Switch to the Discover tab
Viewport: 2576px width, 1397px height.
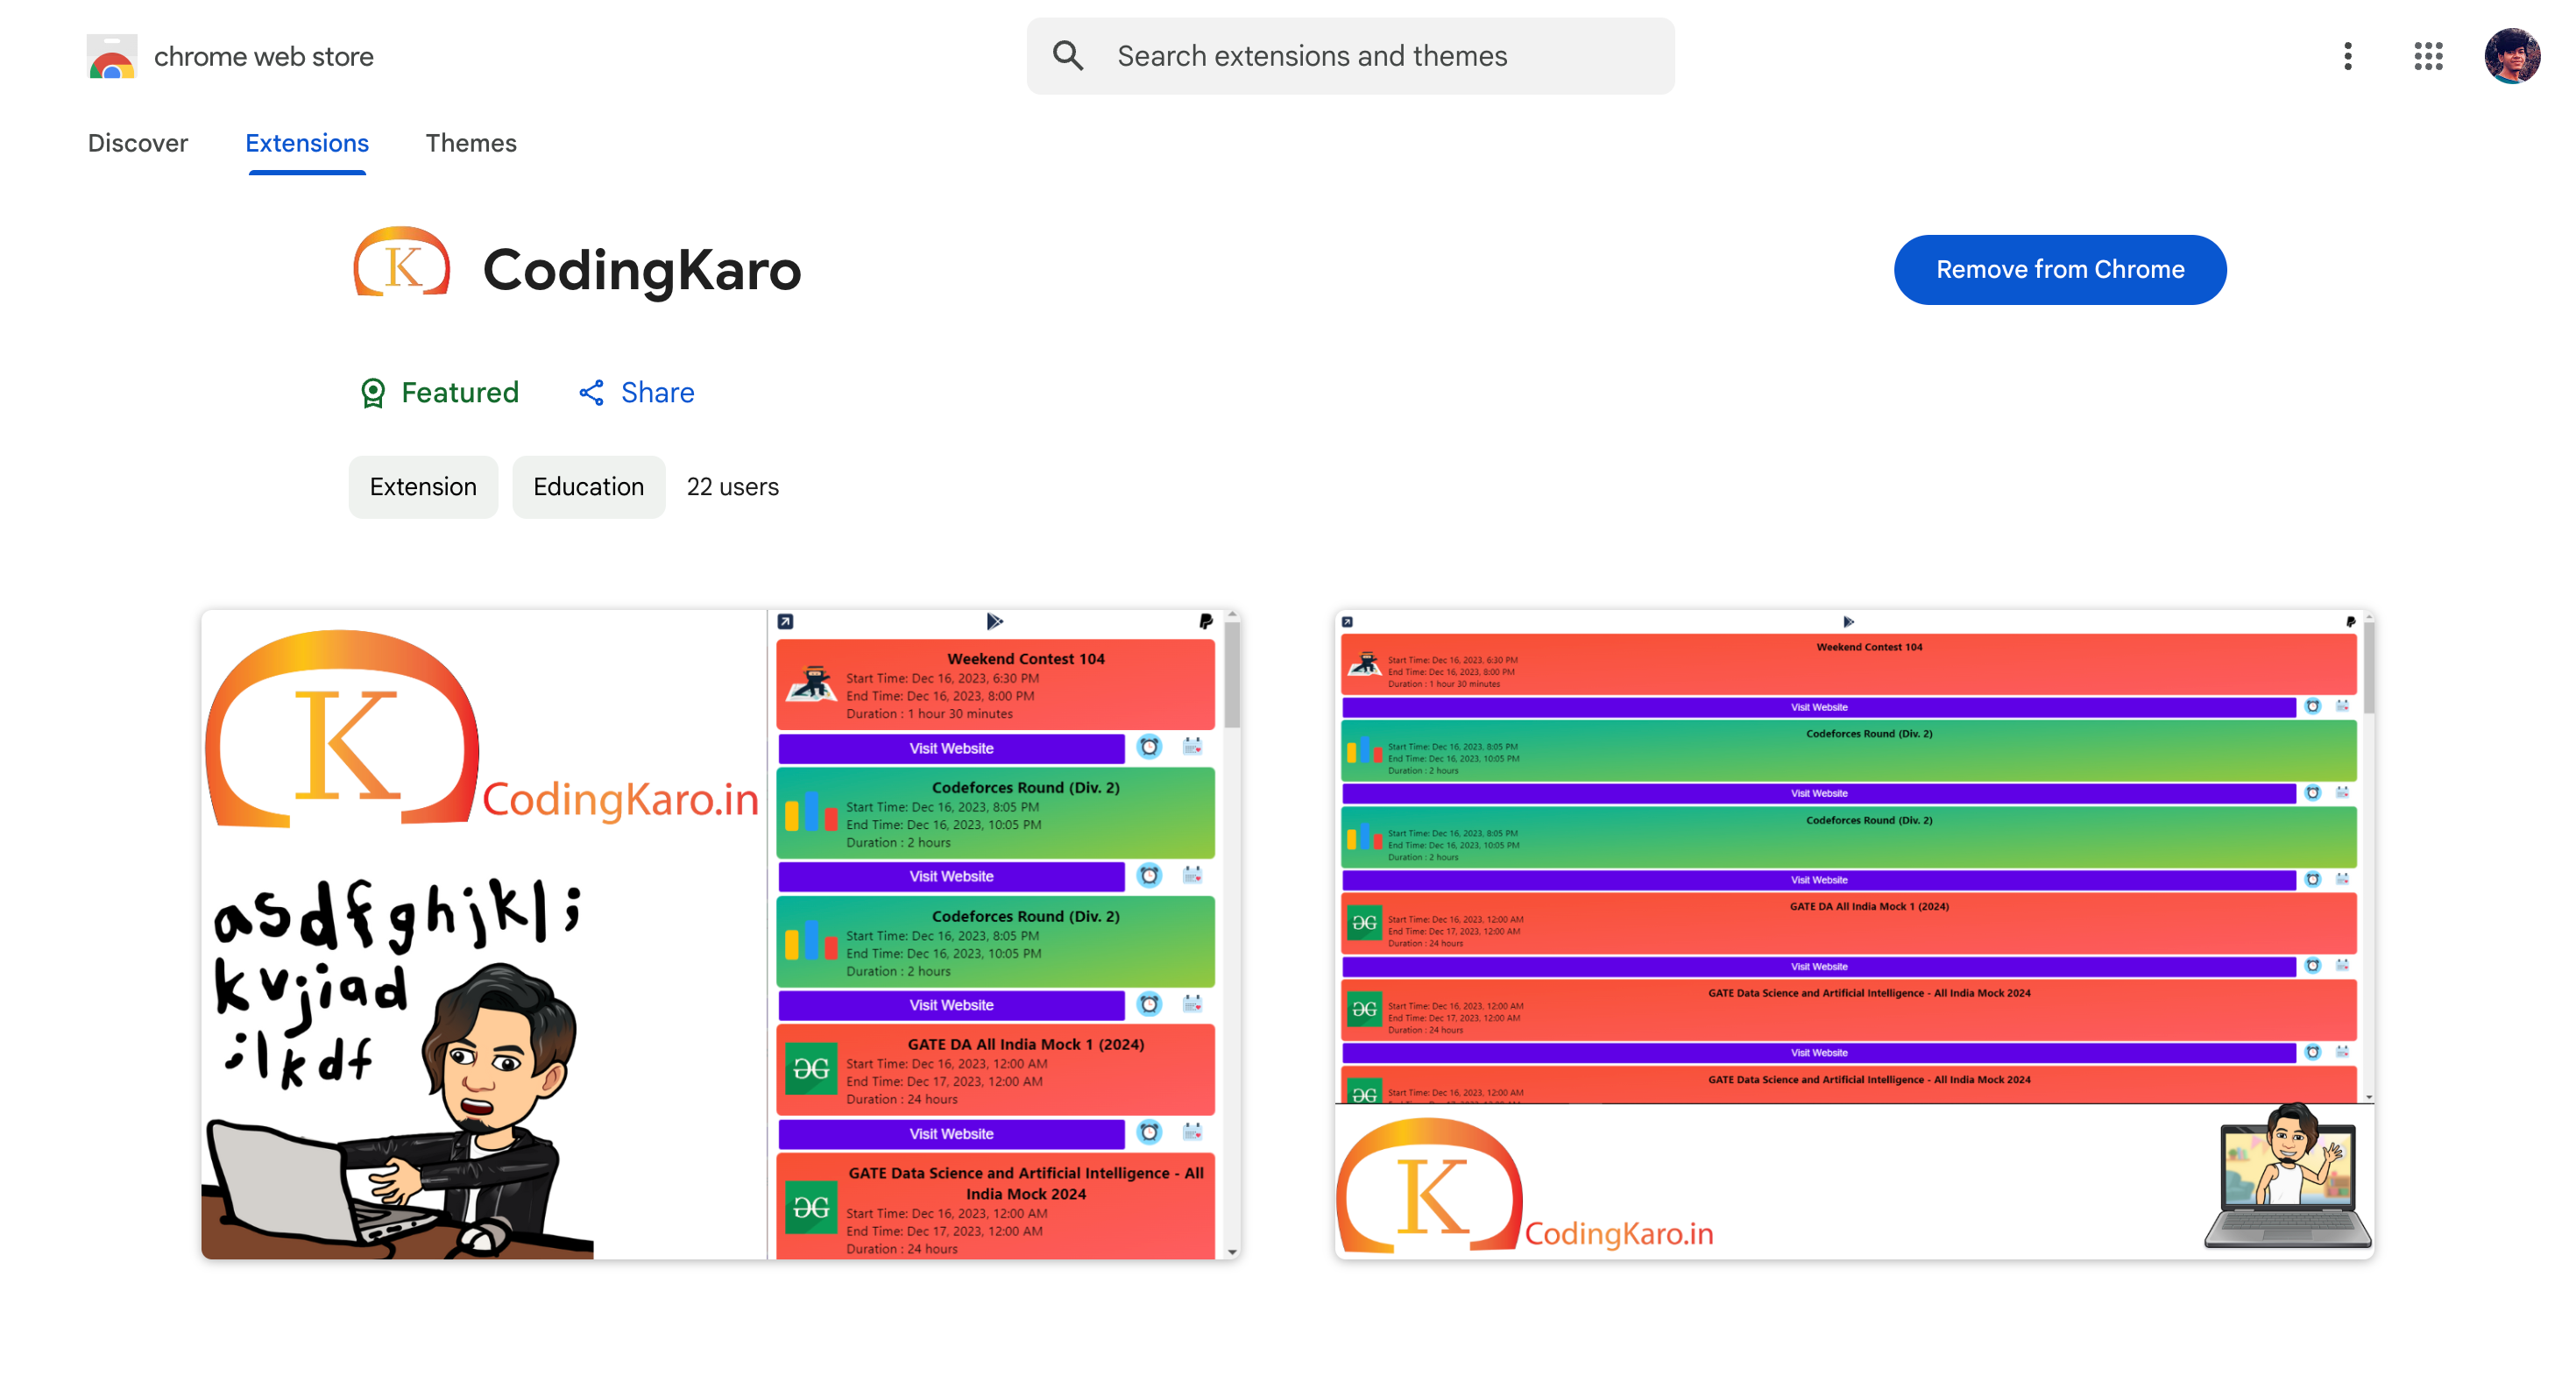pyautogui.click(x=138, y=143)
